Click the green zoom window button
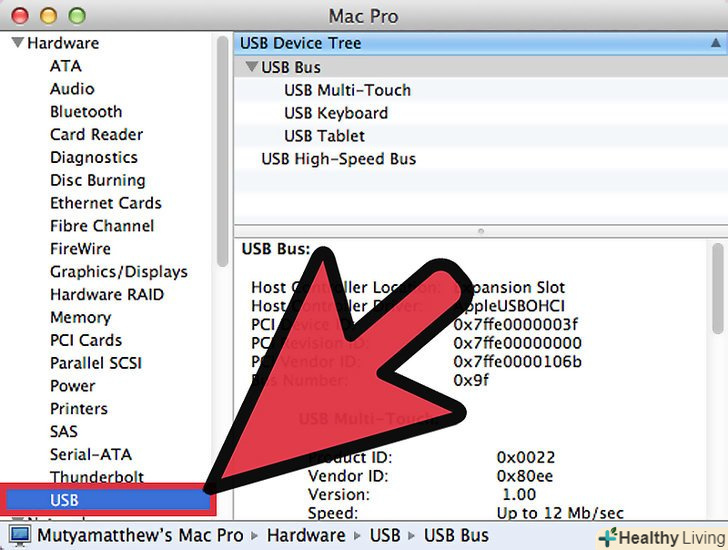728x550 pixels. [77, 16]
